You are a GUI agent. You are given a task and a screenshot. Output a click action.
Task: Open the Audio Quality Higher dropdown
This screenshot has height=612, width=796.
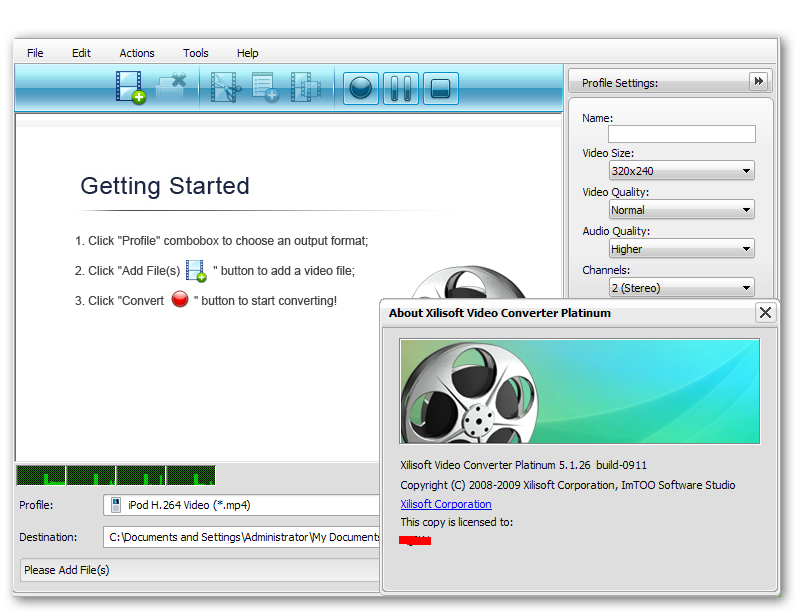pos(682,249)
